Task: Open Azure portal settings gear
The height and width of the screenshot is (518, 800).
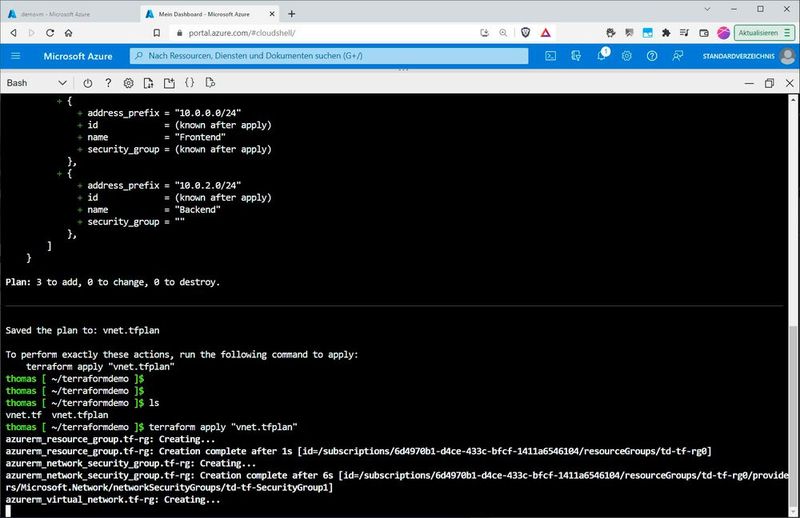Action: click(x=627, y=56)
